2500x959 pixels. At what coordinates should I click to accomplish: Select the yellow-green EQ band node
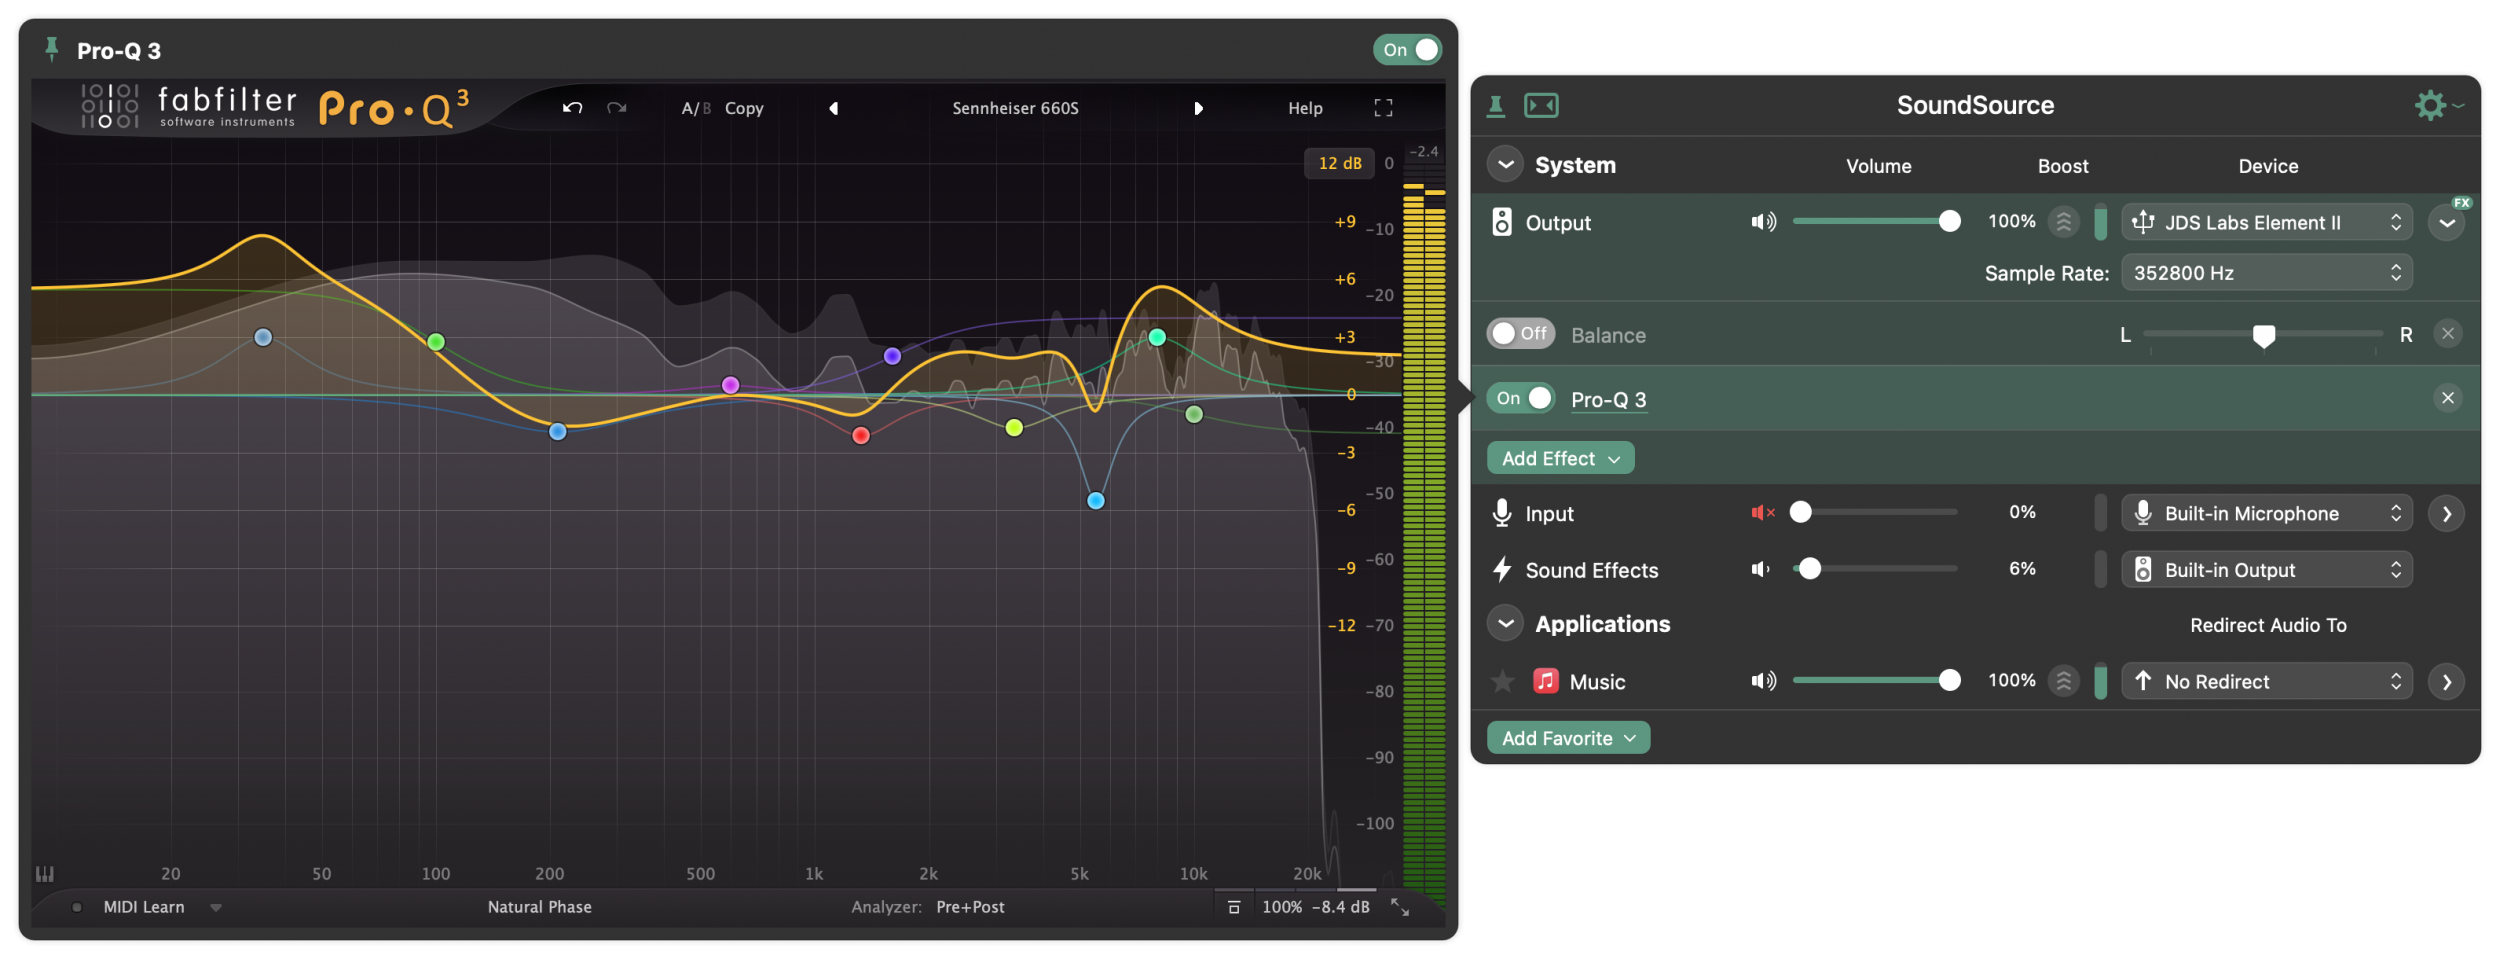[1014, 428]
